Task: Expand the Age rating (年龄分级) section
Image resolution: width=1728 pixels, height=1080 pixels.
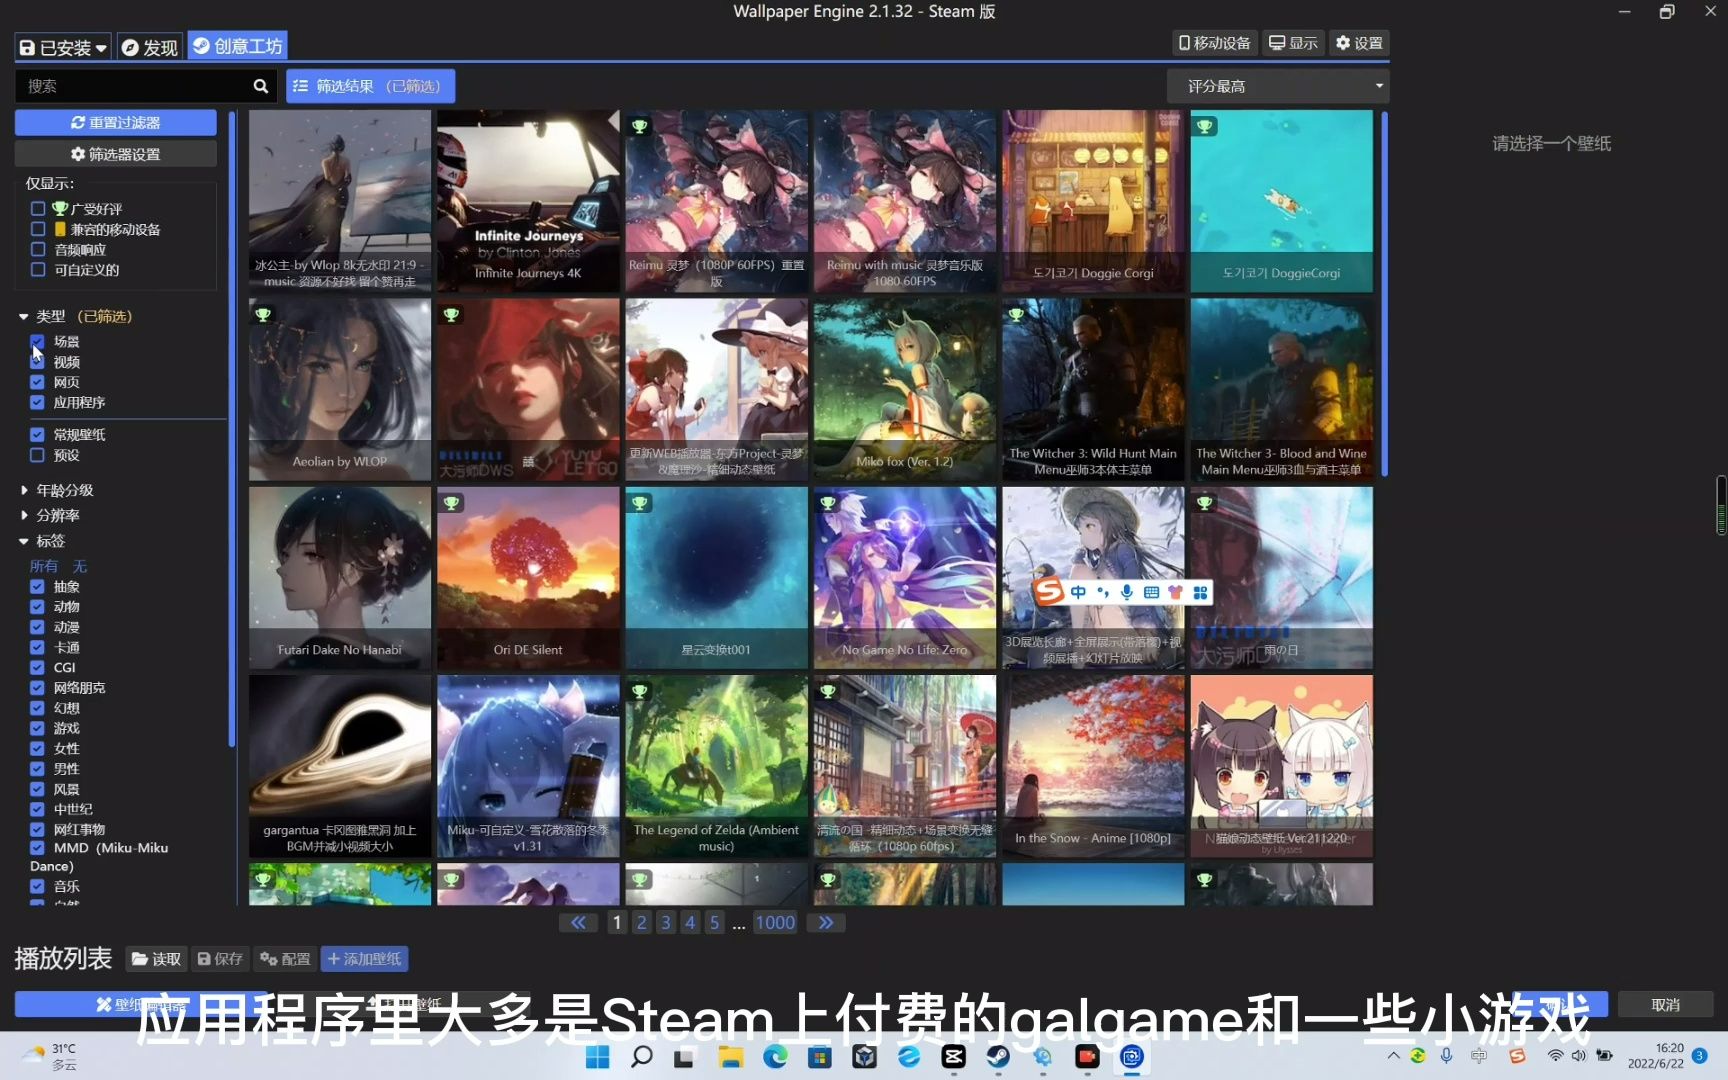Action: [57, 490]
